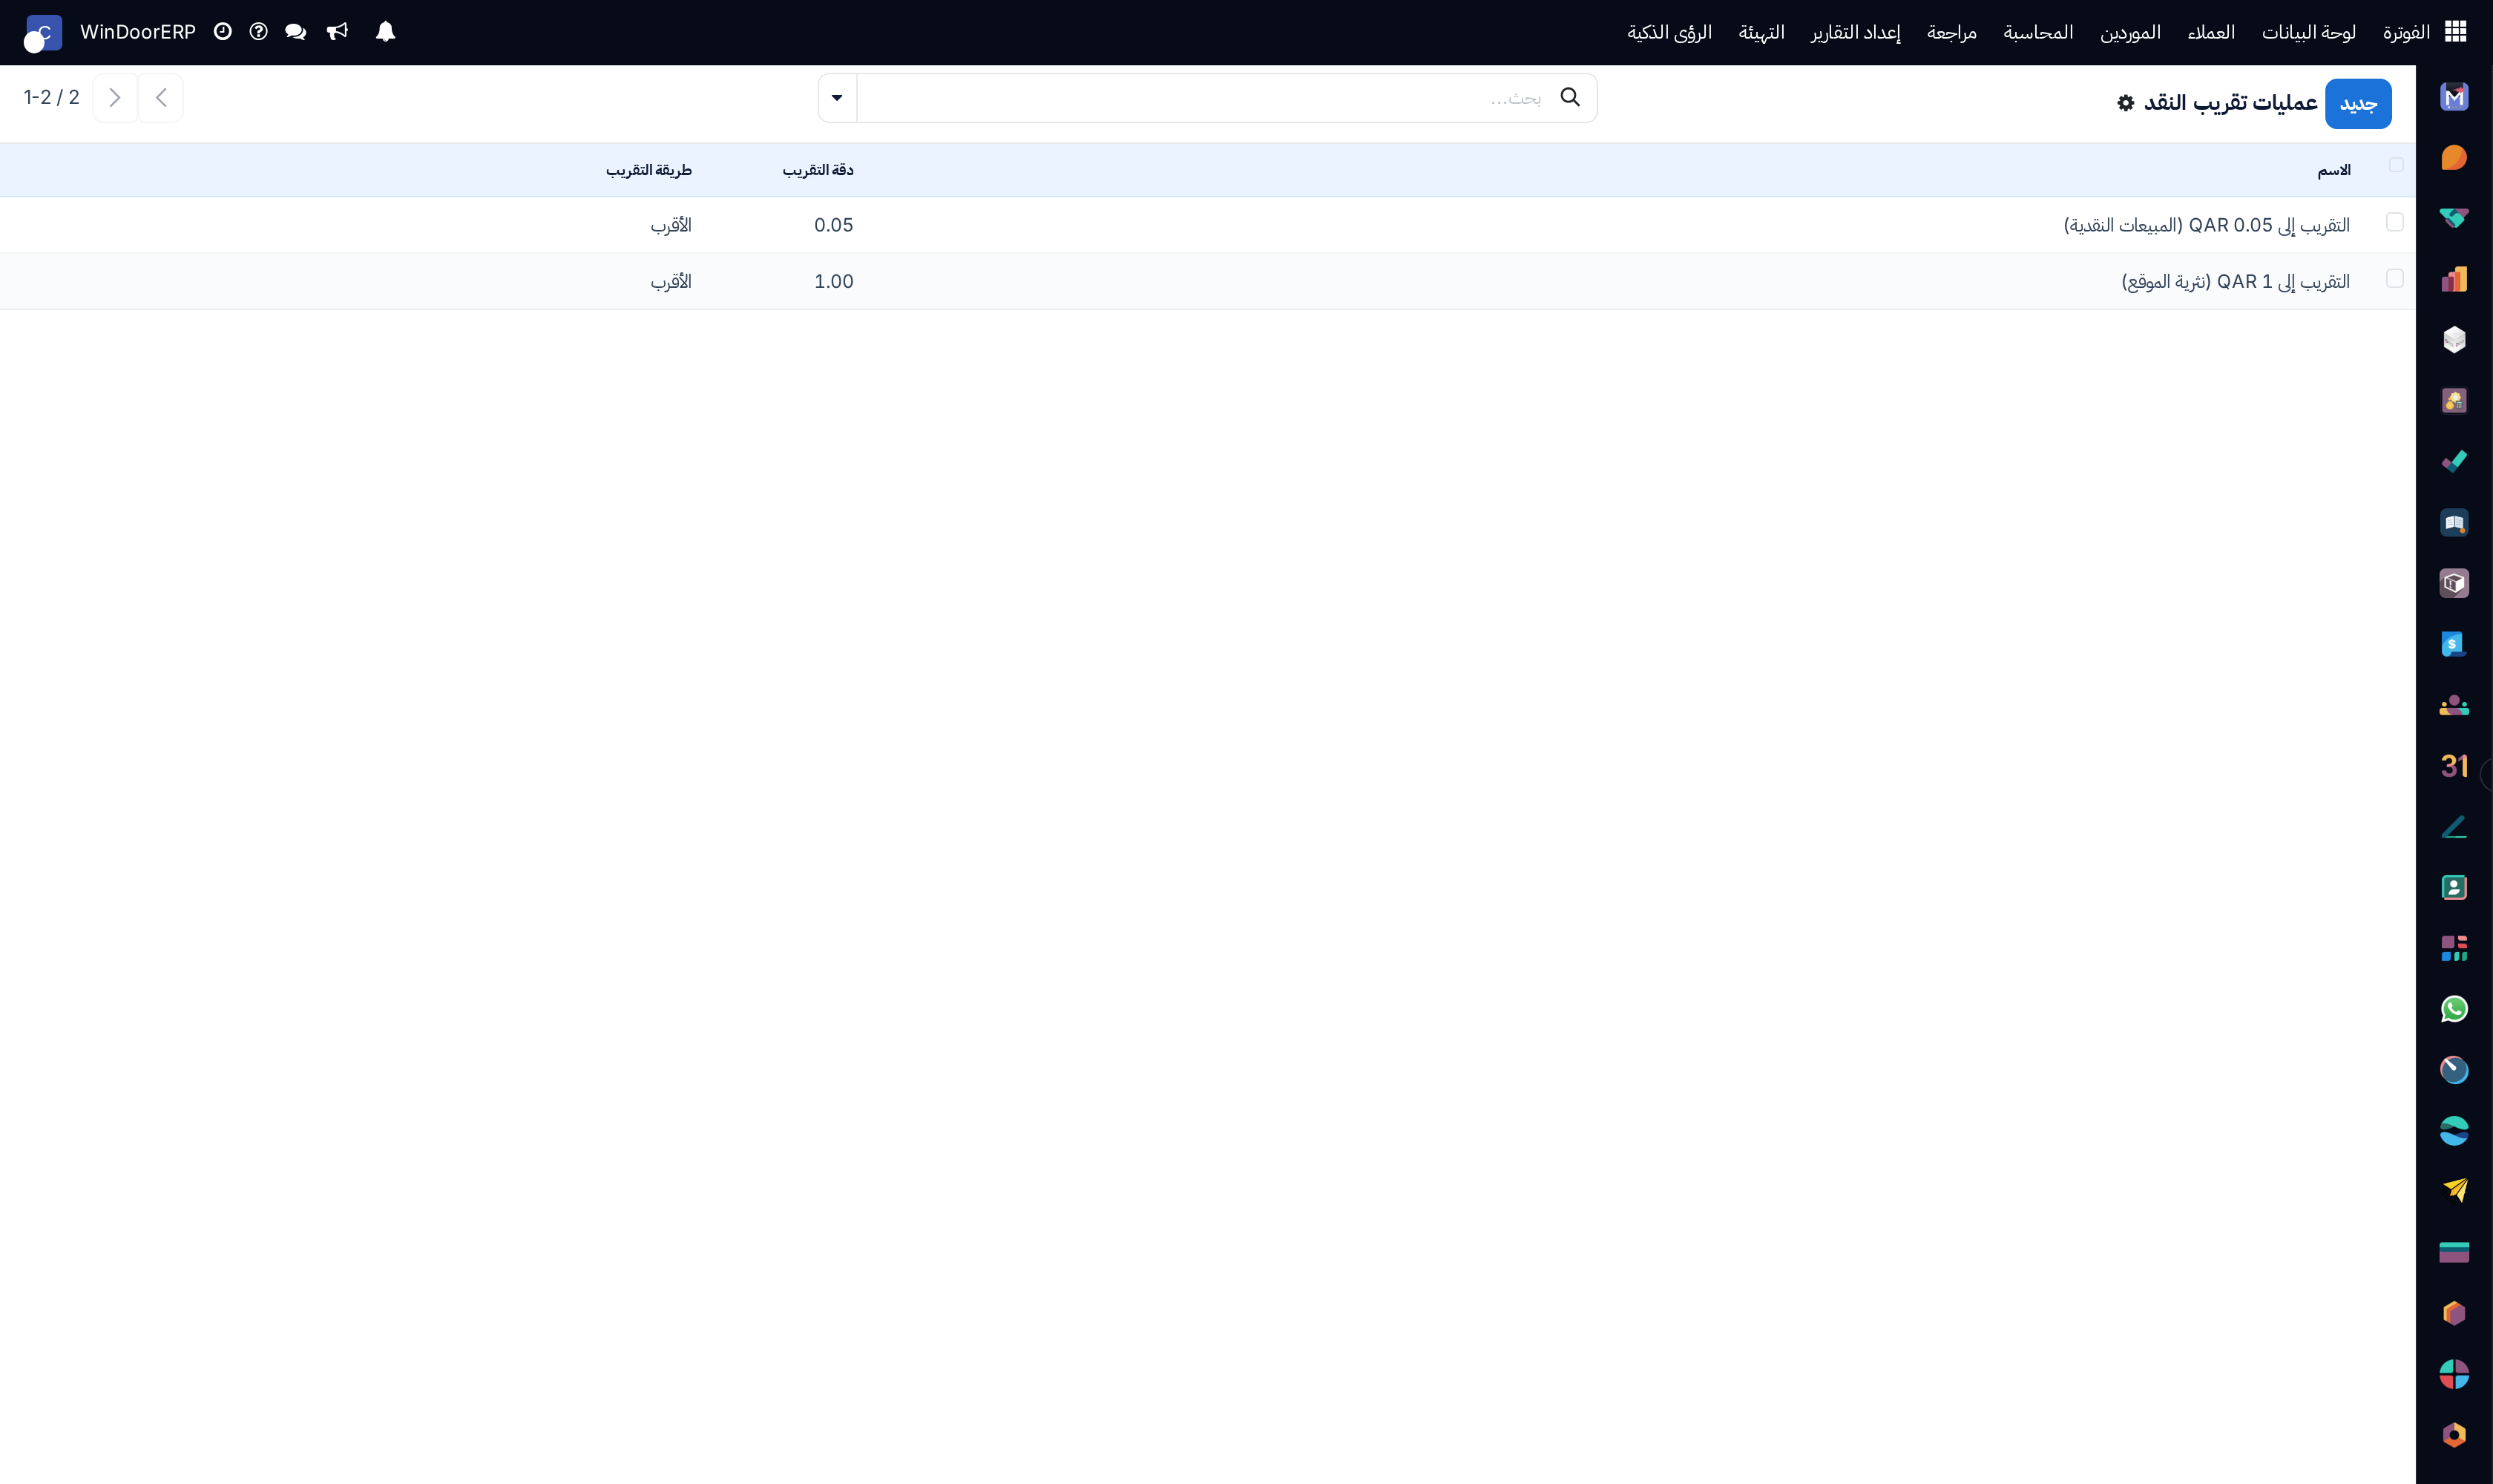Open the blue dollar invoice app
Screen dimensions: 2493x1484
click(x=2454, y=644)
